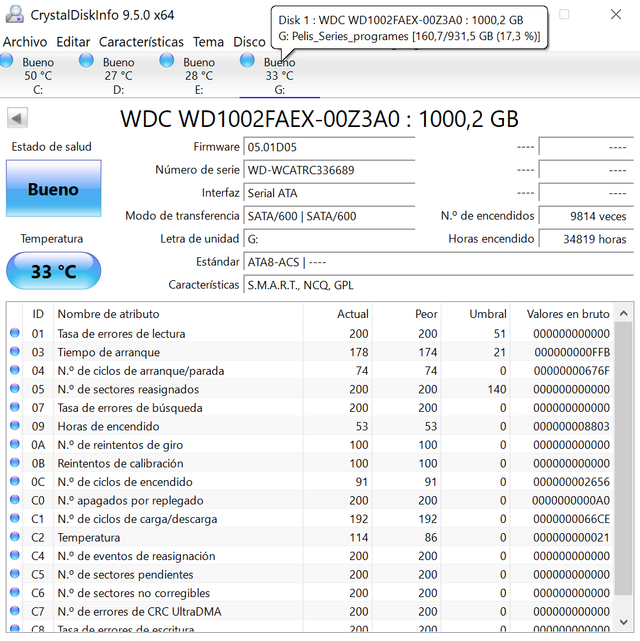The width and height of the screenshot is (640, 641).
Task: Click status dot for attribute 04 row
Action: [15, 370]
